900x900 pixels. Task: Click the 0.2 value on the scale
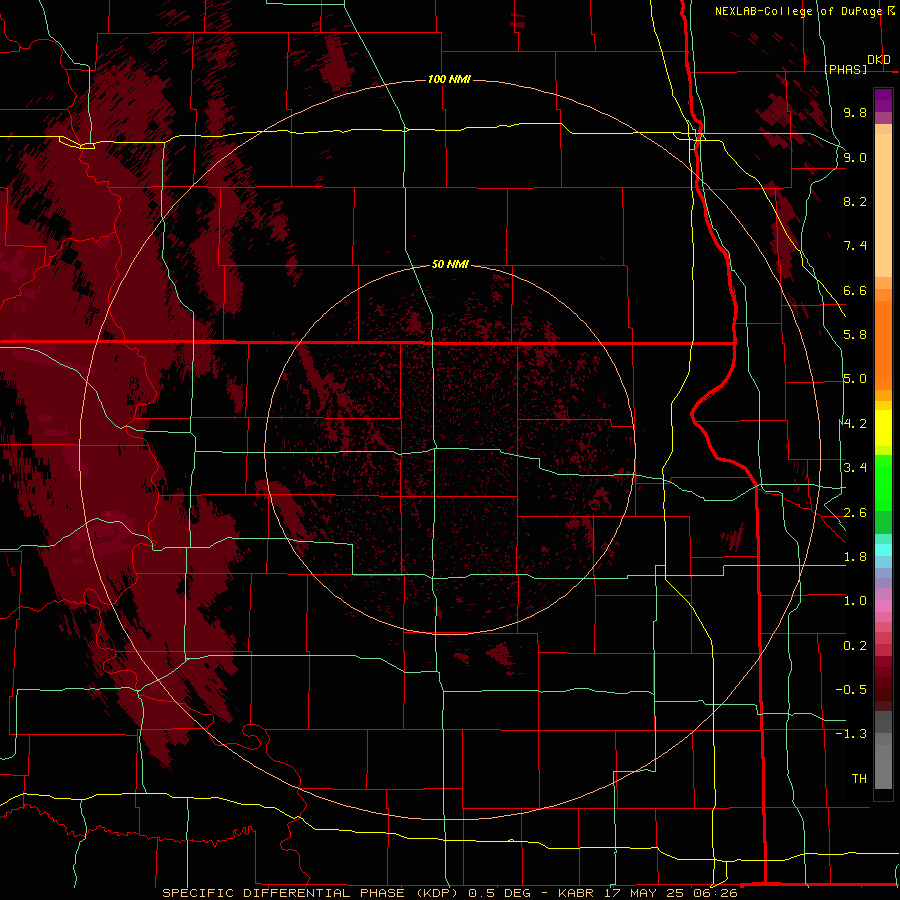point(855,646)
